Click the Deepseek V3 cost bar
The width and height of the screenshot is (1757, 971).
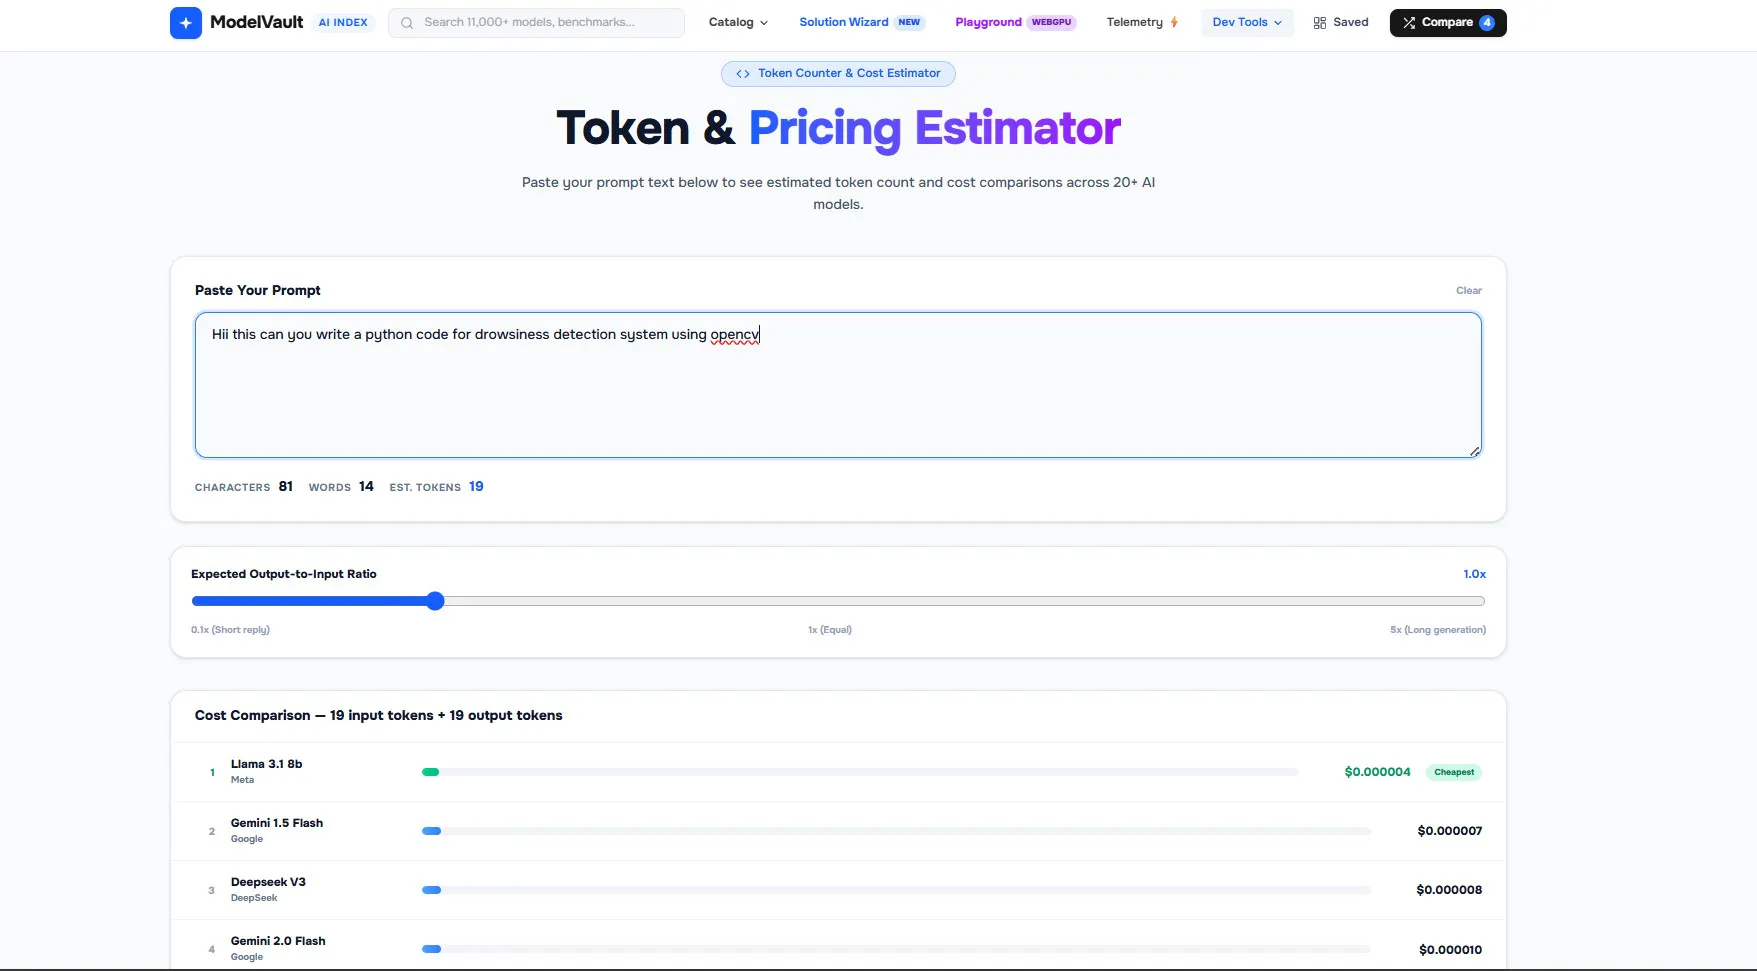coord(896,890)
